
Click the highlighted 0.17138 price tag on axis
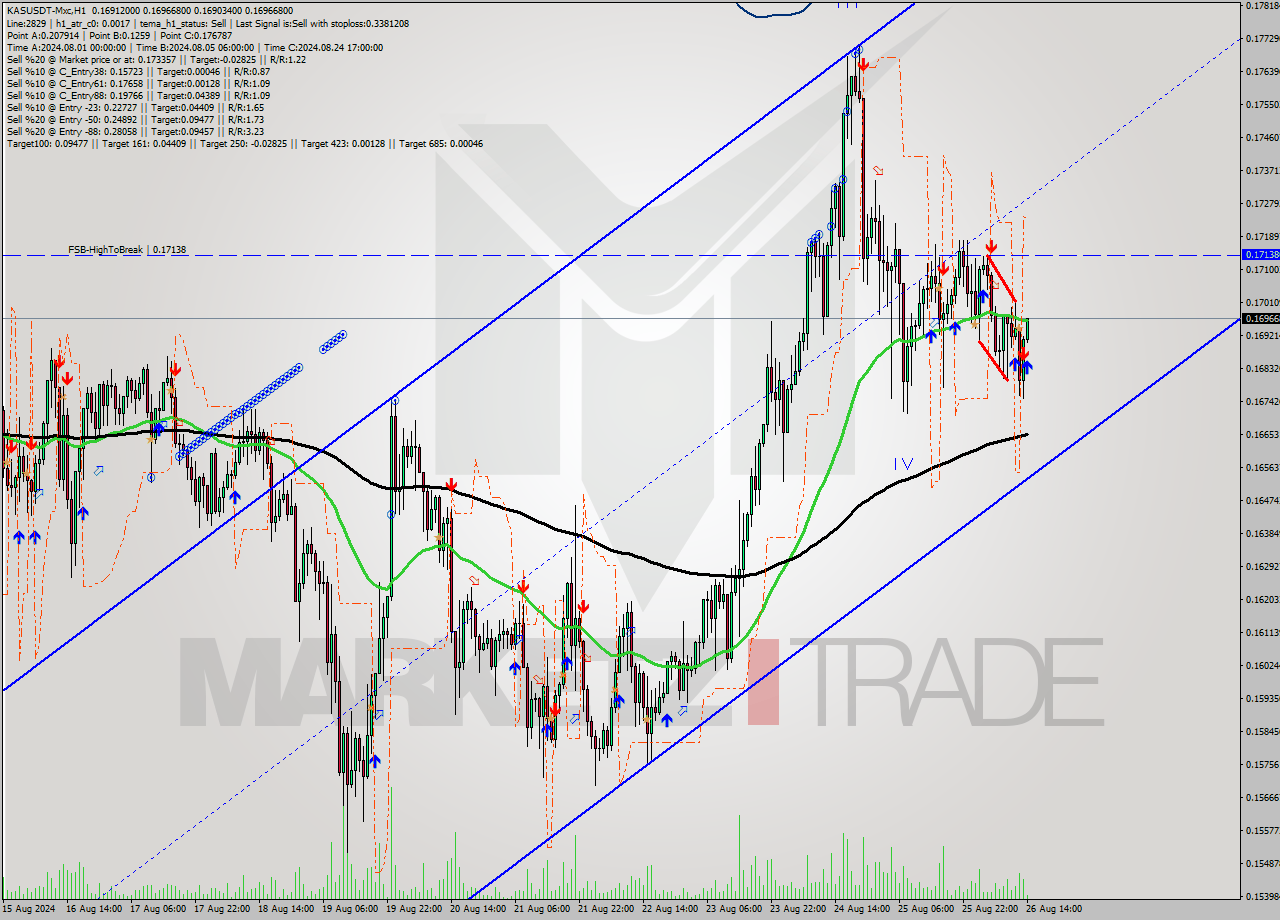point(1260,255)
